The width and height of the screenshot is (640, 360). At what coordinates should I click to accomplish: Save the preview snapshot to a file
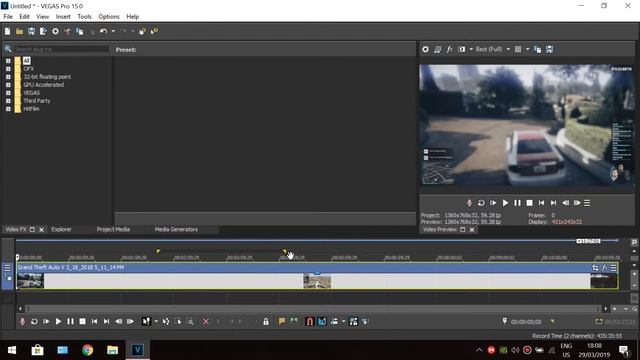pos(549,49)
